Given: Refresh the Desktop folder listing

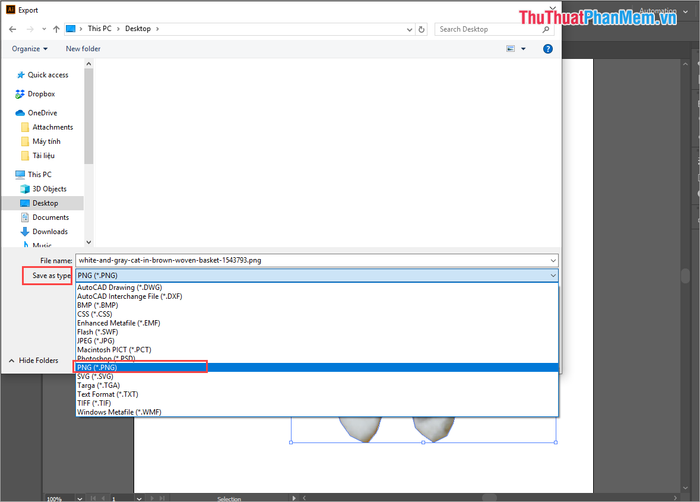Looking at the screenshot, I should pos(421,29).
